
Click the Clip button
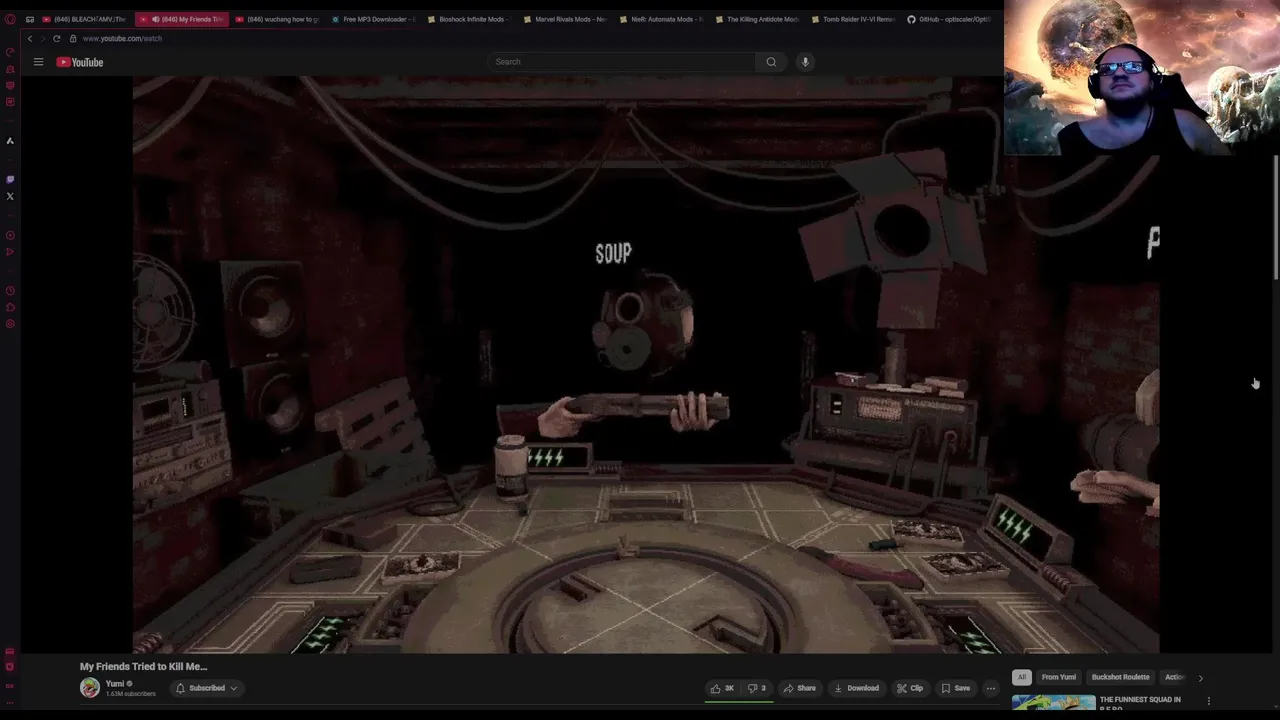coord(910,688)
